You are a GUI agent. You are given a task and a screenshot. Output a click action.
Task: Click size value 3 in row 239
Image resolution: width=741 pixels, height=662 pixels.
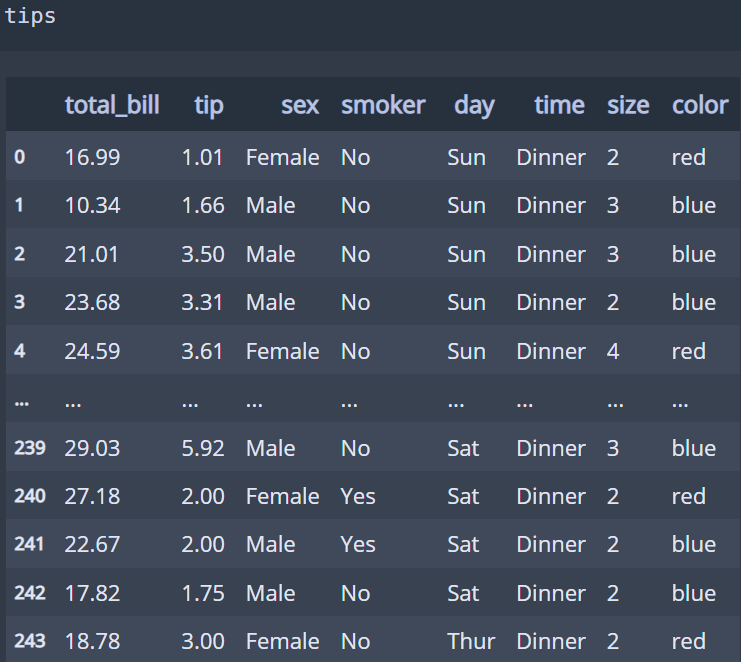pyautogui.click(x=613, y=448)
